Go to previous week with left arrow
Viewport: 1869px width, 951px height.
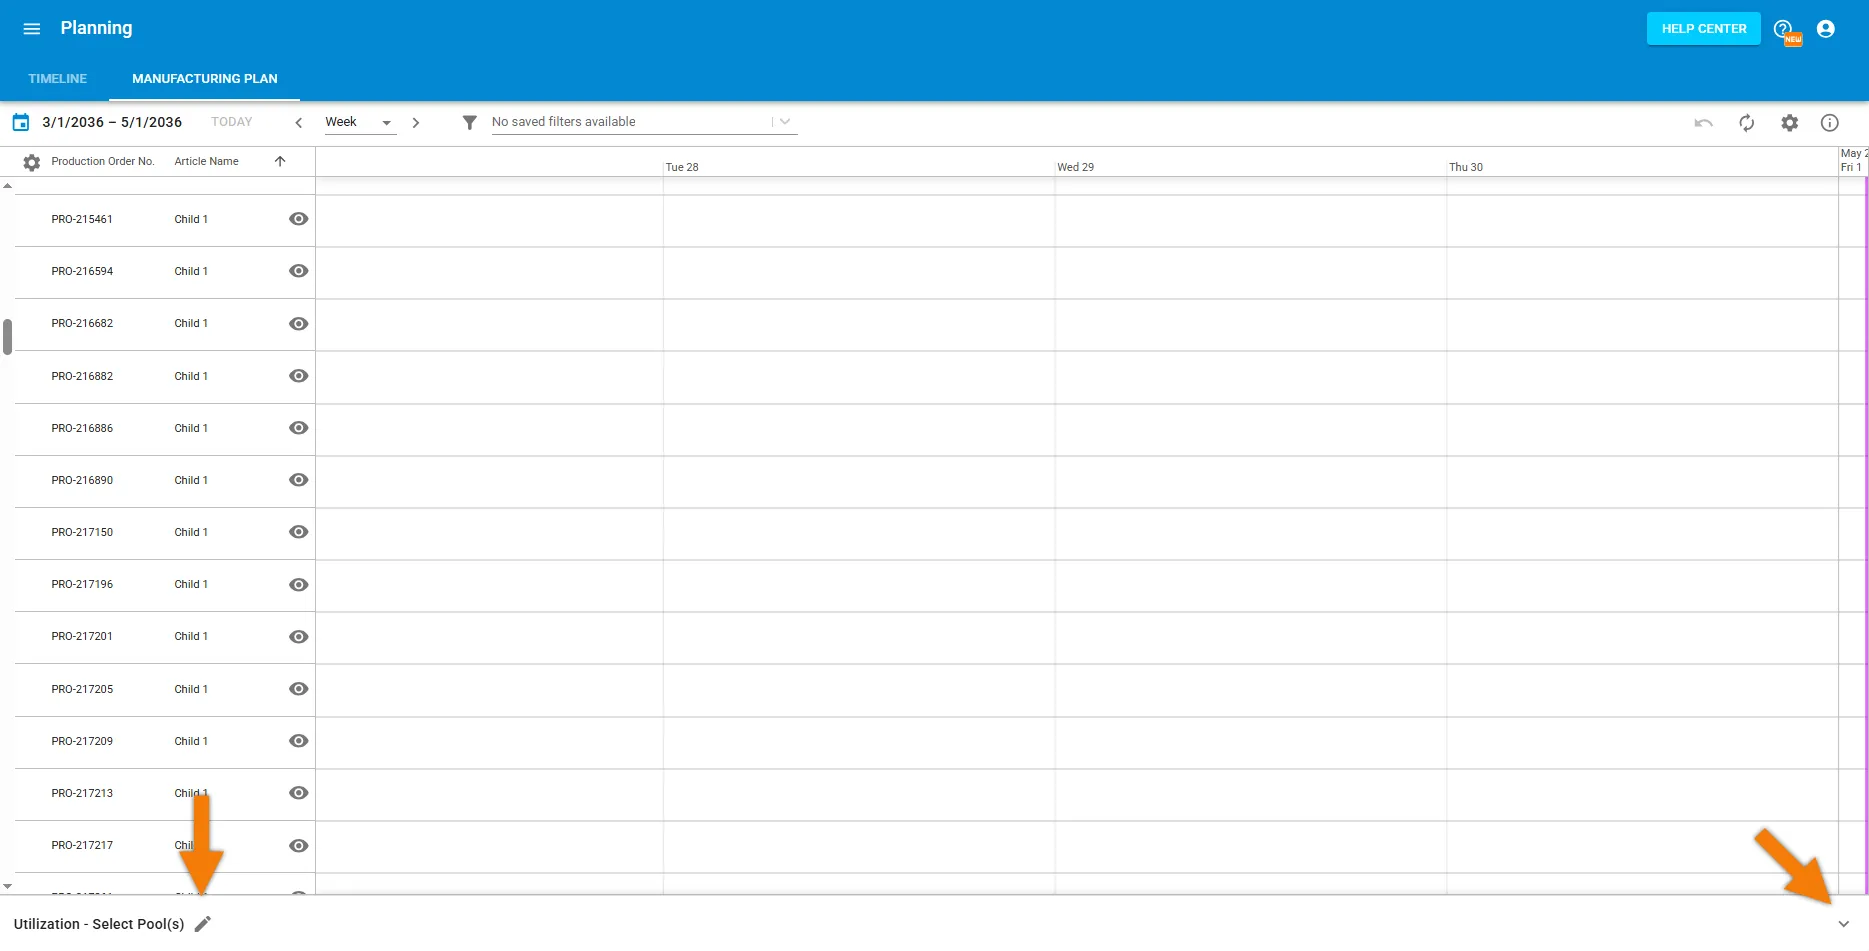point(298,123)
